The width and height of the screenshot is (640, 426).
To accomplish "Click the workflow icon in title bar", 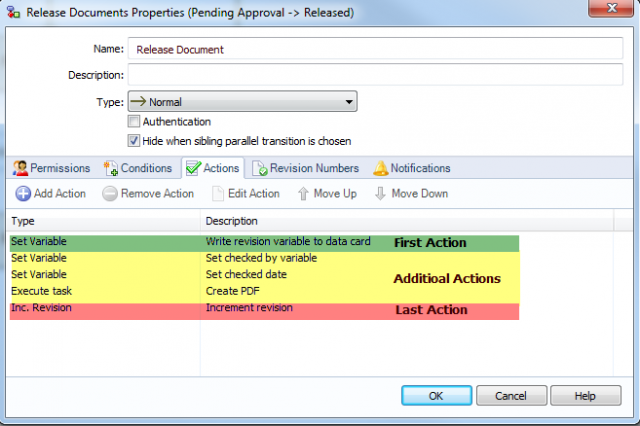I will 13,12.
